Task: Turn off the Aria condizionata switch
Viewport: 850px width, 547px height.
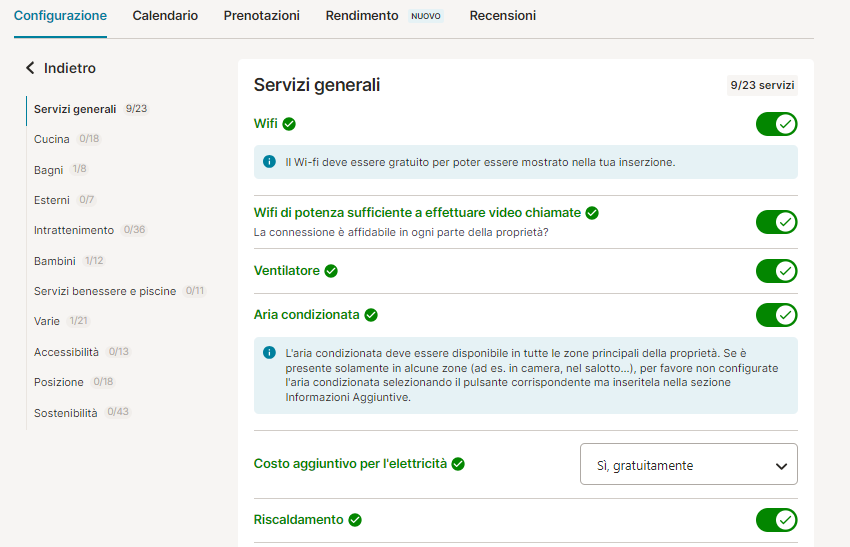Action: pos(777,315)
